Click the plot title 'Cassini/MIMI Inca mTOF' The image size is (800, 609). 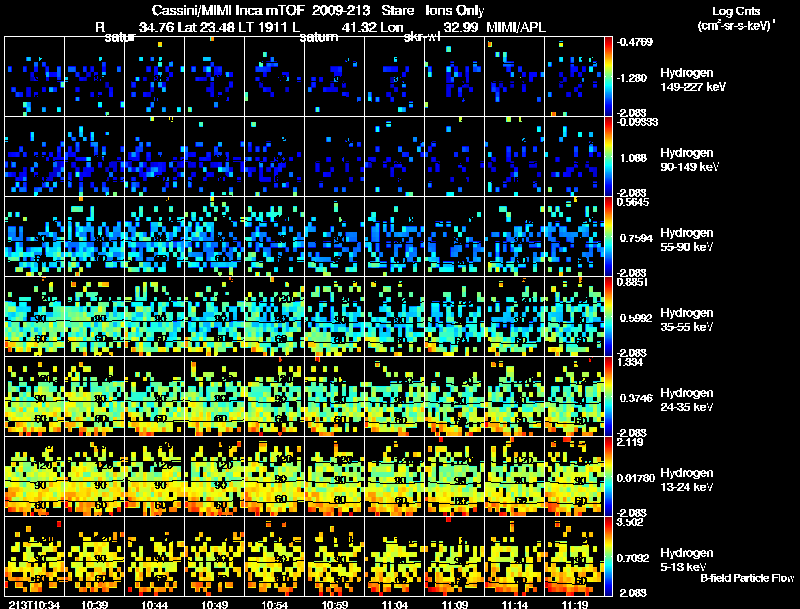[229, 11]
